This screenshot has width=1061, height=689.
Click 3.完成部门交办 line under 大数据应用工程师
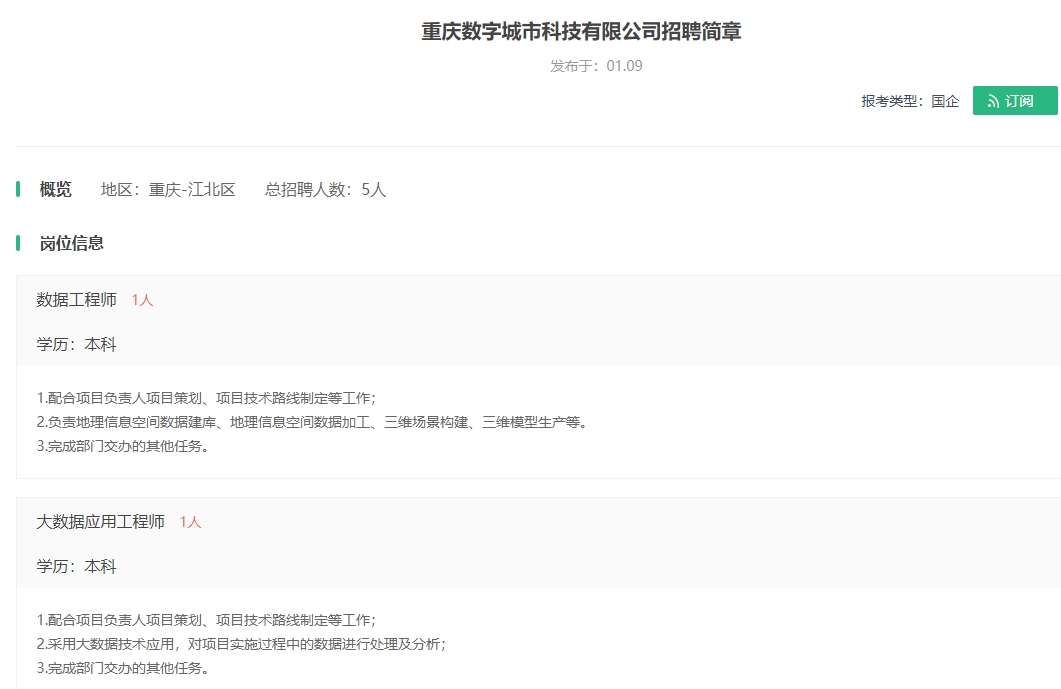(122, 669)
